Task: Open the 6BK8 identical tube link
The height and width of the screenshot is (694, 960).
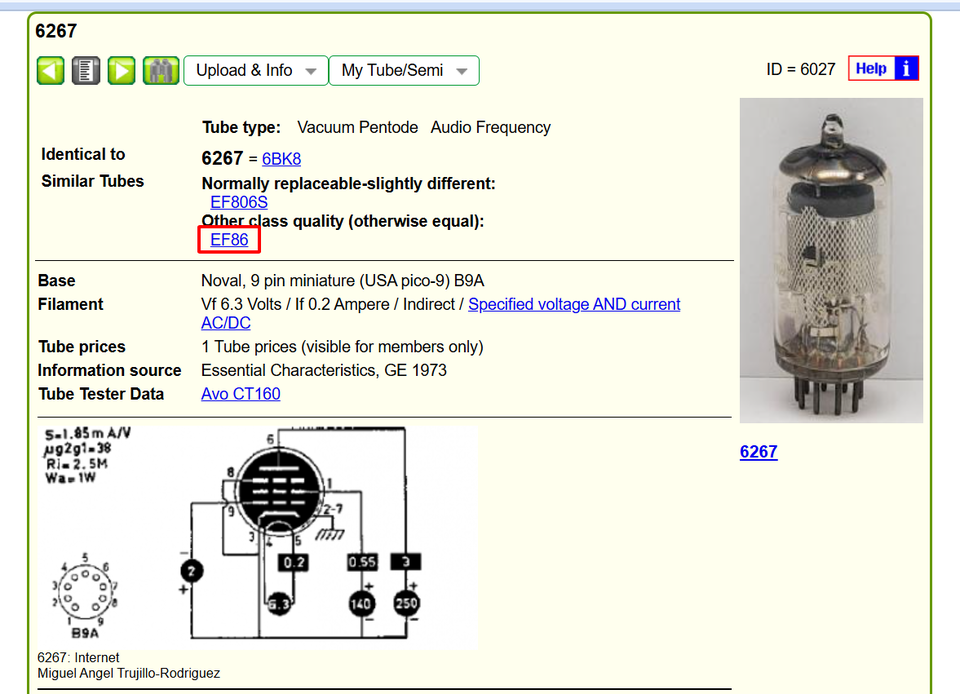Action: click(x=282, y=159)
